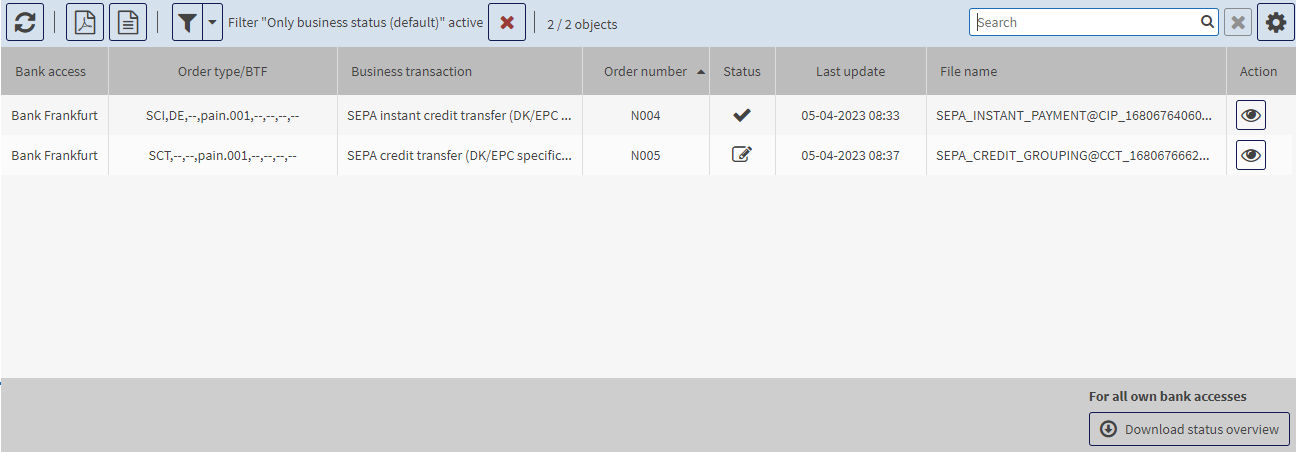Export the list as PDF
This screenshot has width=1296, height=452.
click(85, 22)
